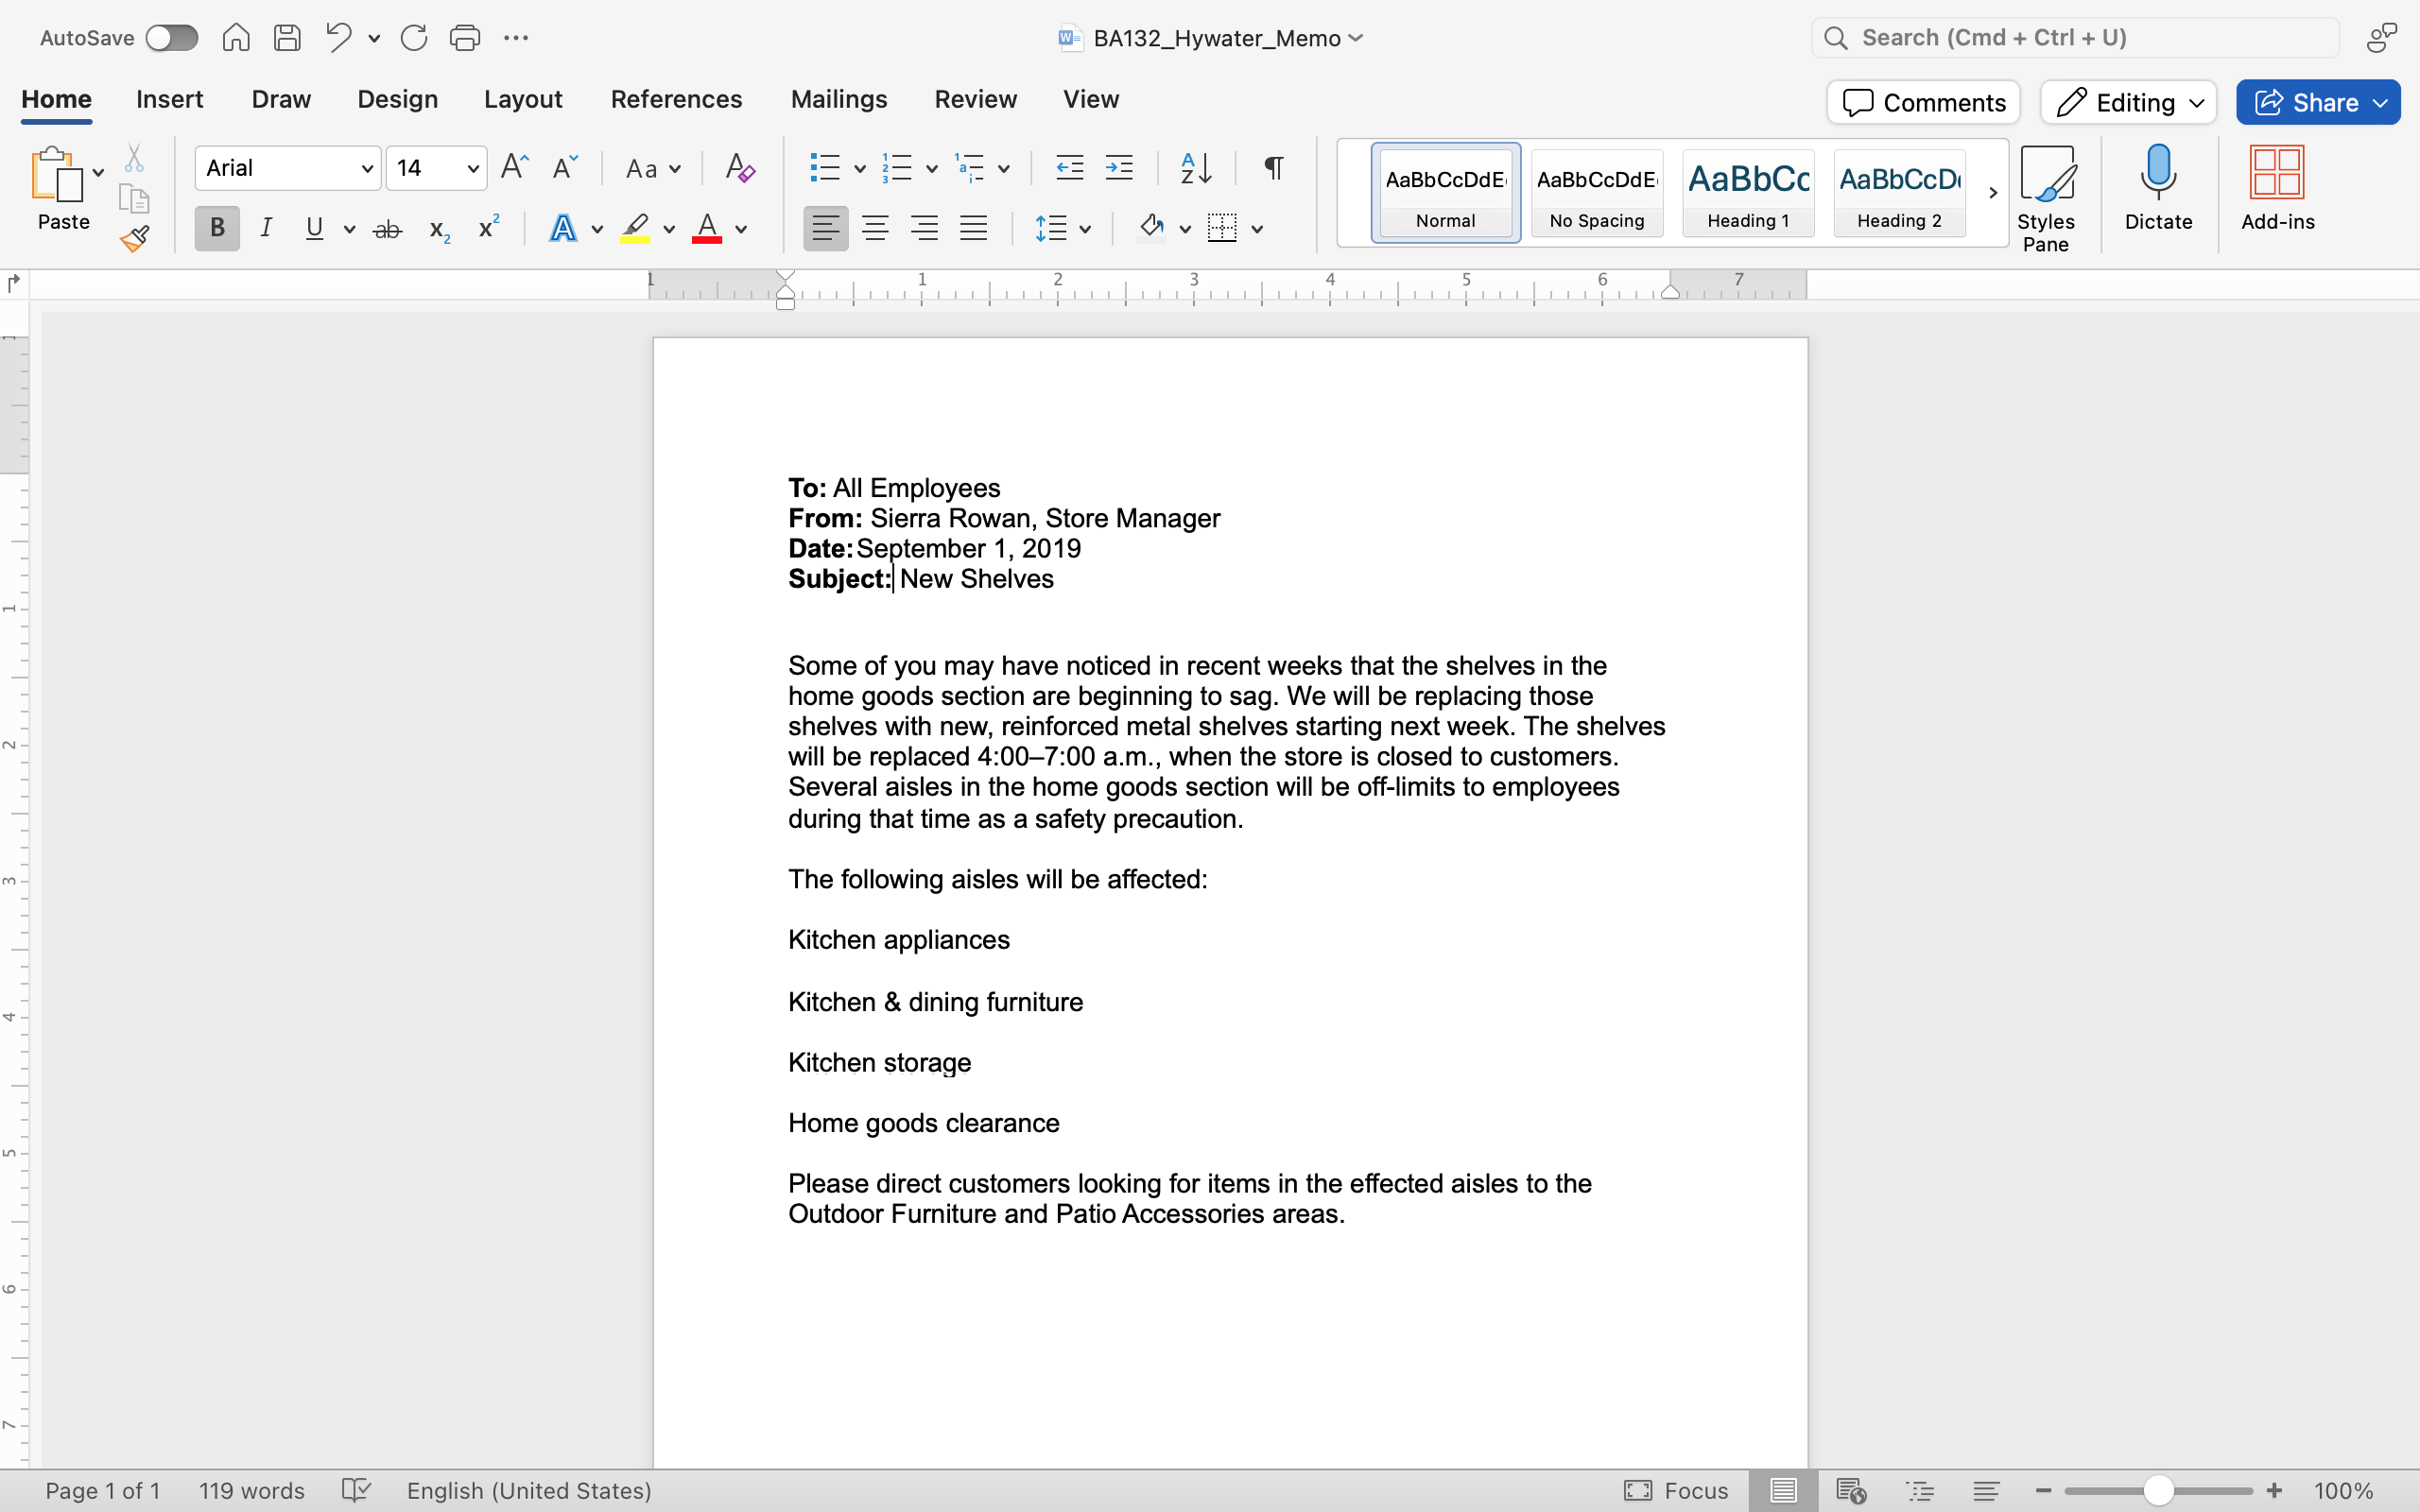Apply the No Spacing style
Viewport: 2420px width, 1512px height.
(1597, 193)
